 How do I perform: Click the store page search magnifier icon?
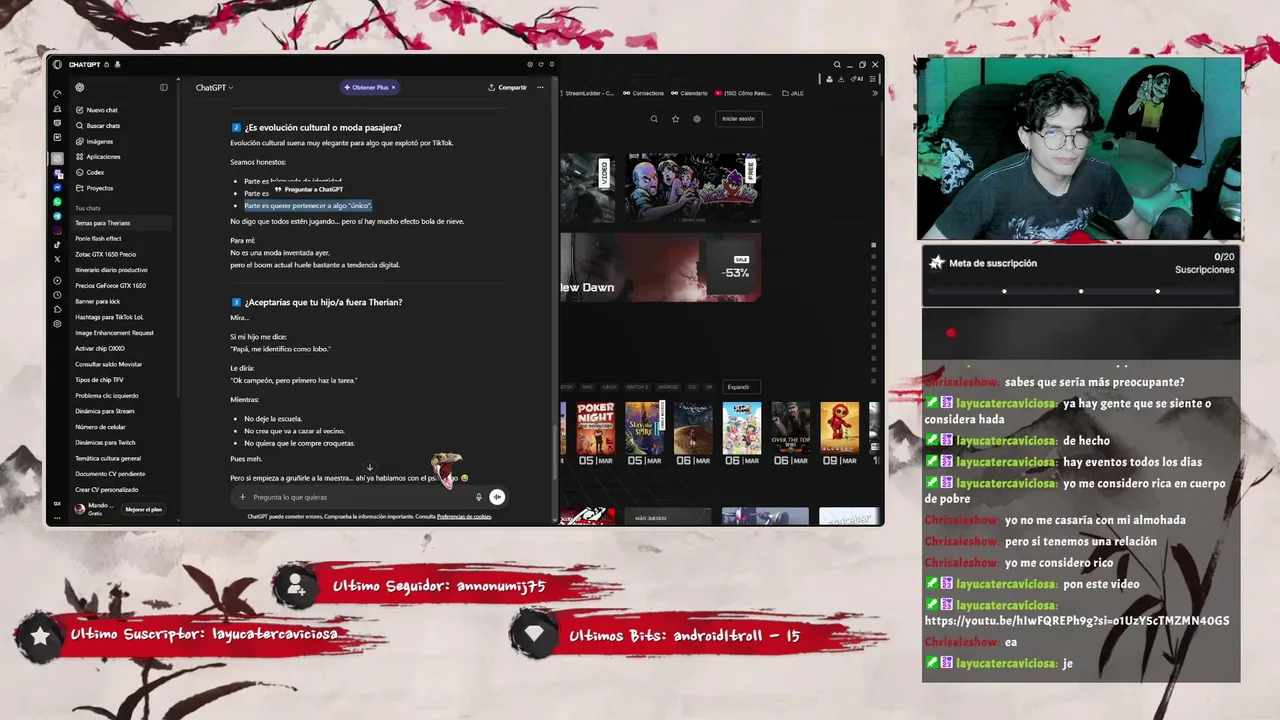(654, 118)
